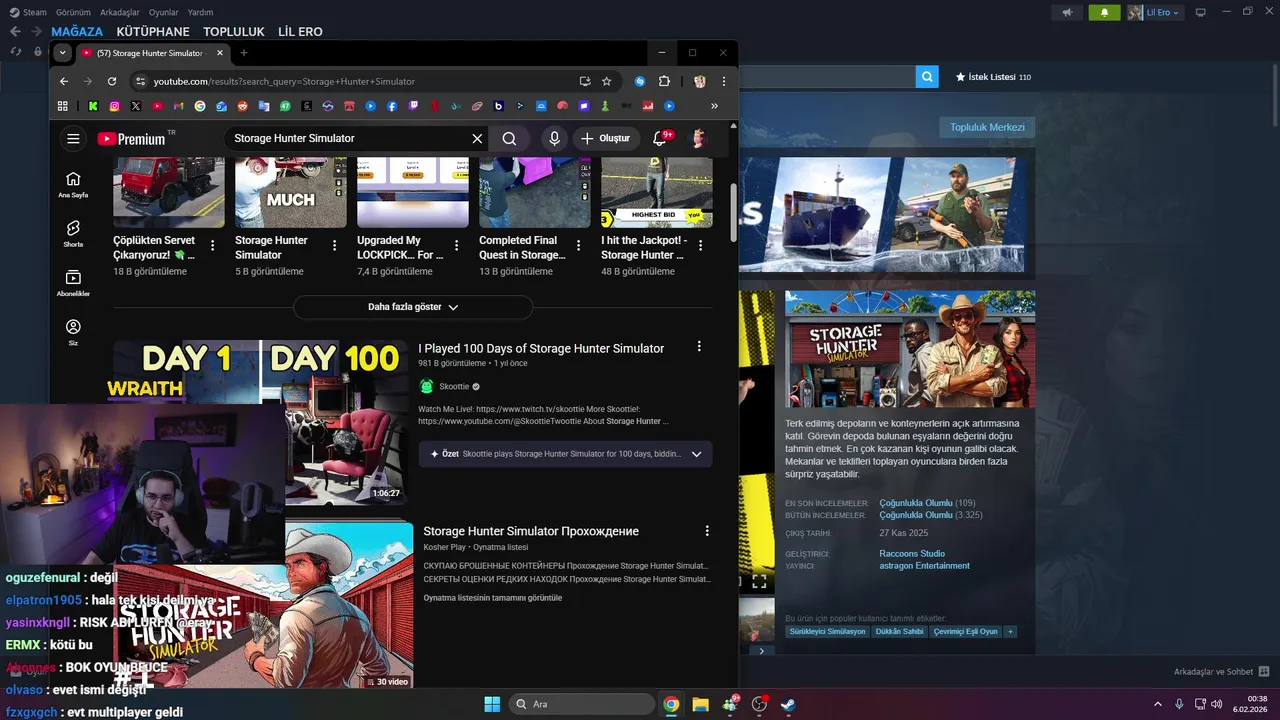
Task: Open Instagram bookmark in bookmarks bar
Action: (x=114, y=106)
